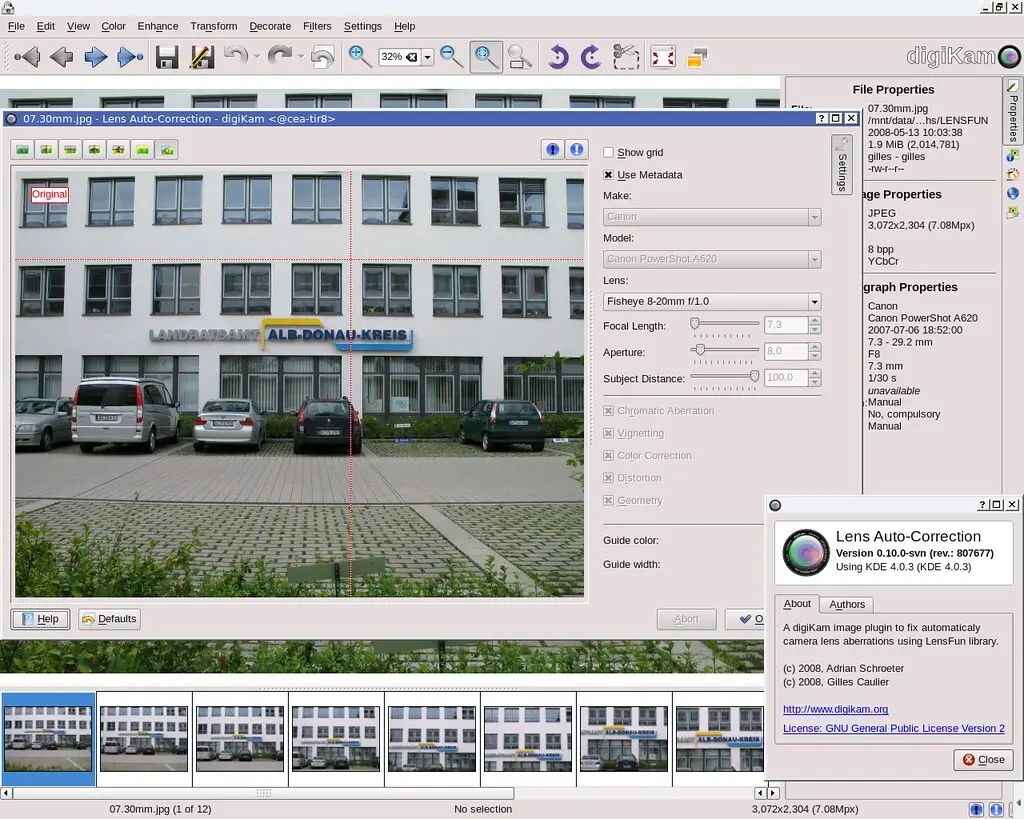
Task: Click the Defaults button
Action: (109, 619)
